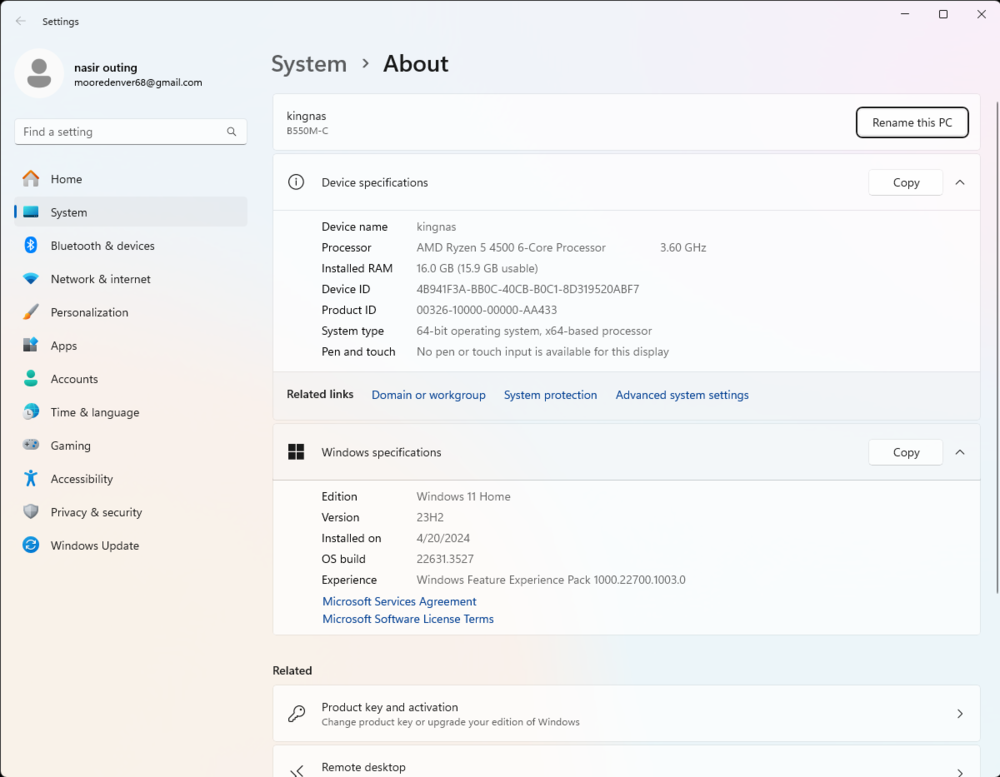The height and width of the screenshot is (777, 1000).
Task: Open Bluetooth & devices settings
Action: 102,245
